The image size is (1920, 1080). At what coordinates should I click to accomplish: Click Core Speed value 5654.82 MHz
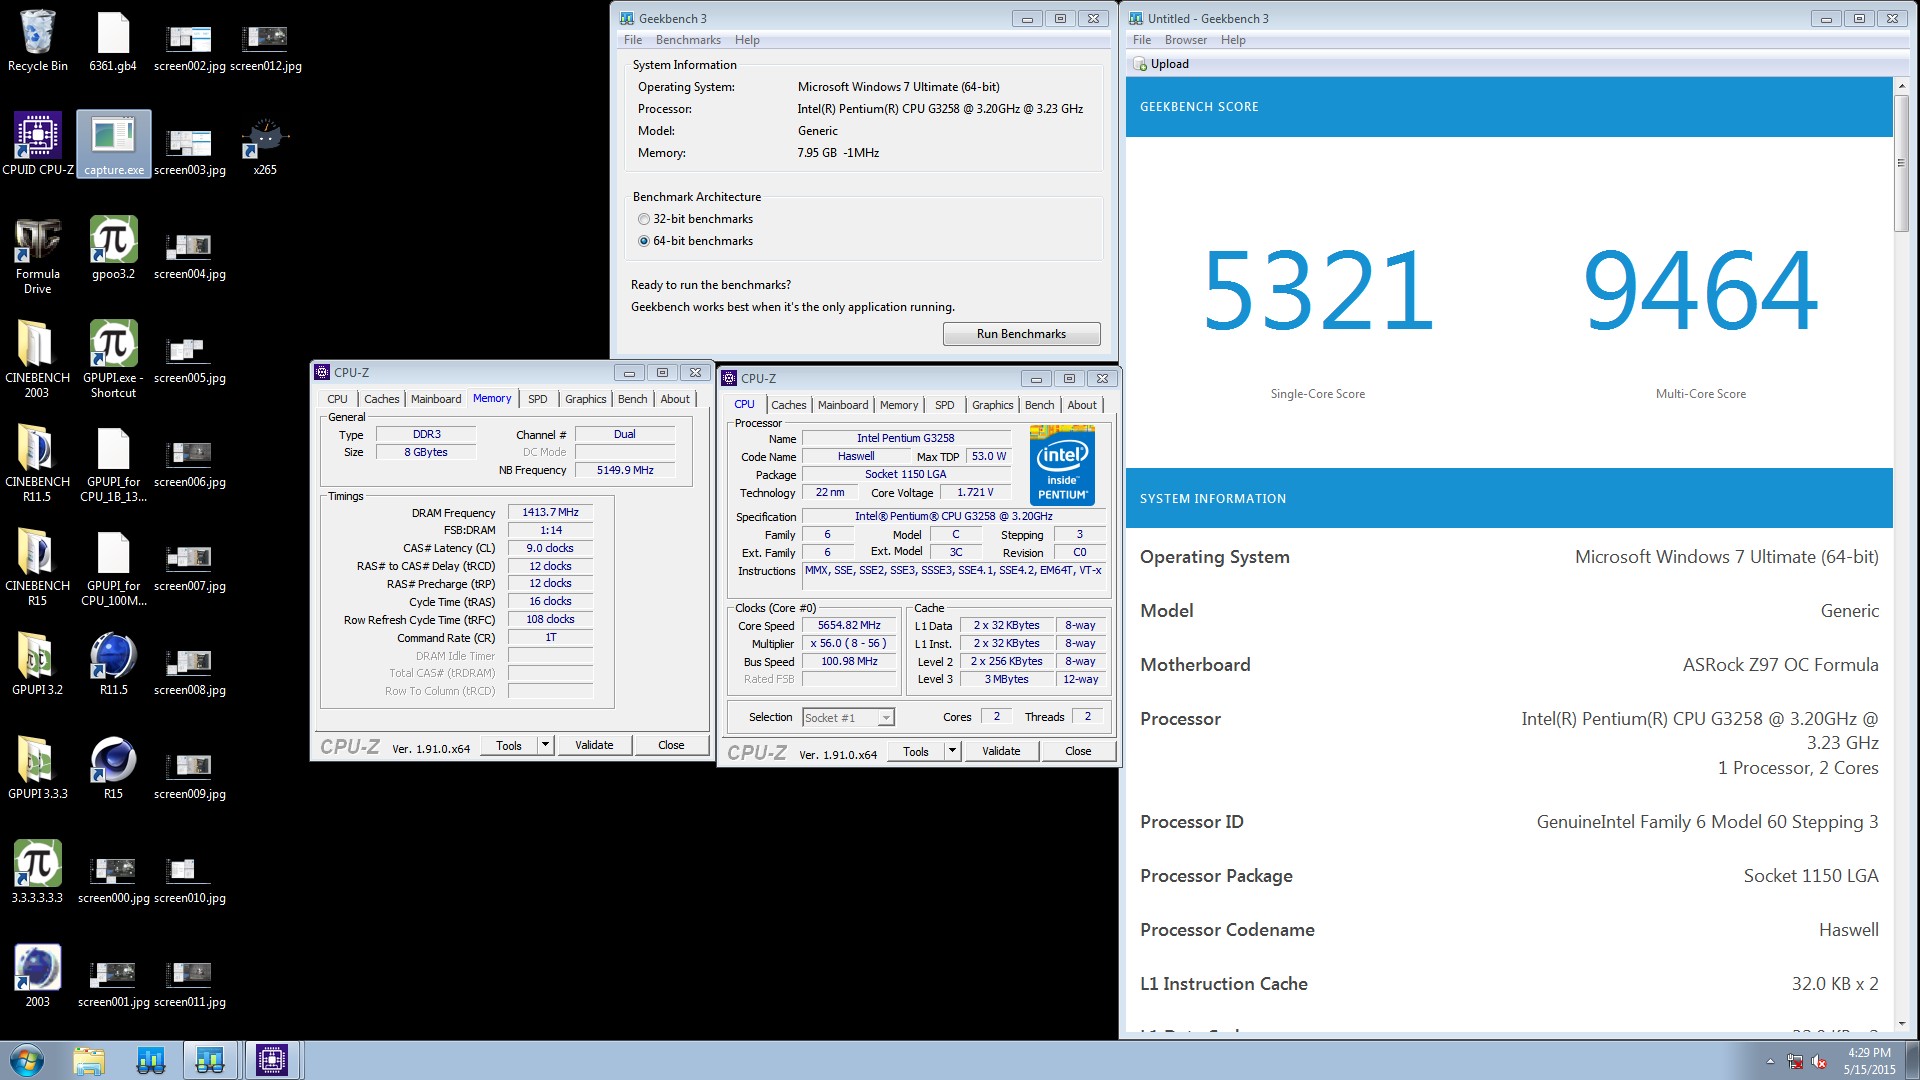click(x=849, y=625)
